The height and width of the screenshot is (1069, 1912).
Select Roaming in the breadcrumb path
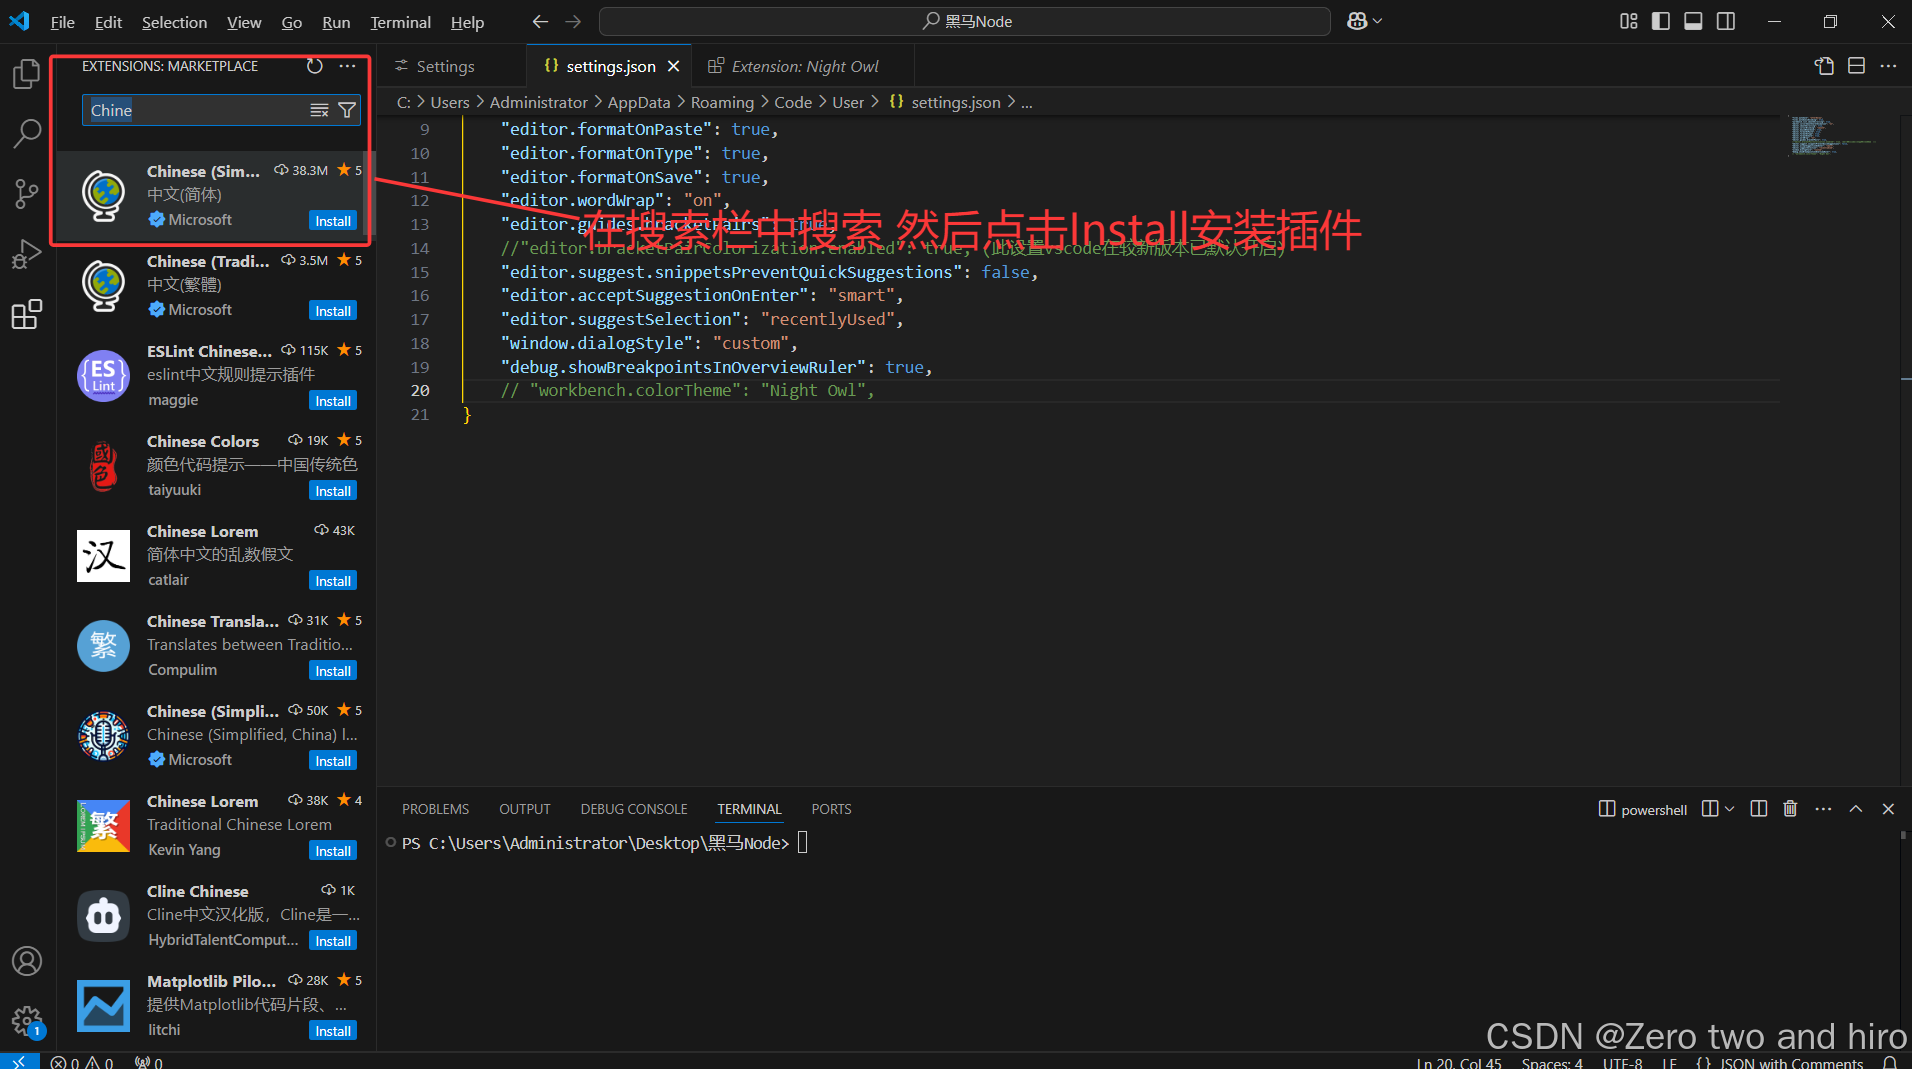pyautogui.click(x=722, y=102)
